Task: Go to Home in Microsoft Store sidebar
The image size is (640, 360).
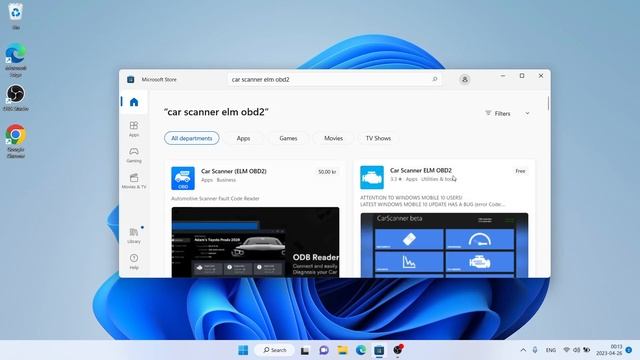Action: pos(134,102)
